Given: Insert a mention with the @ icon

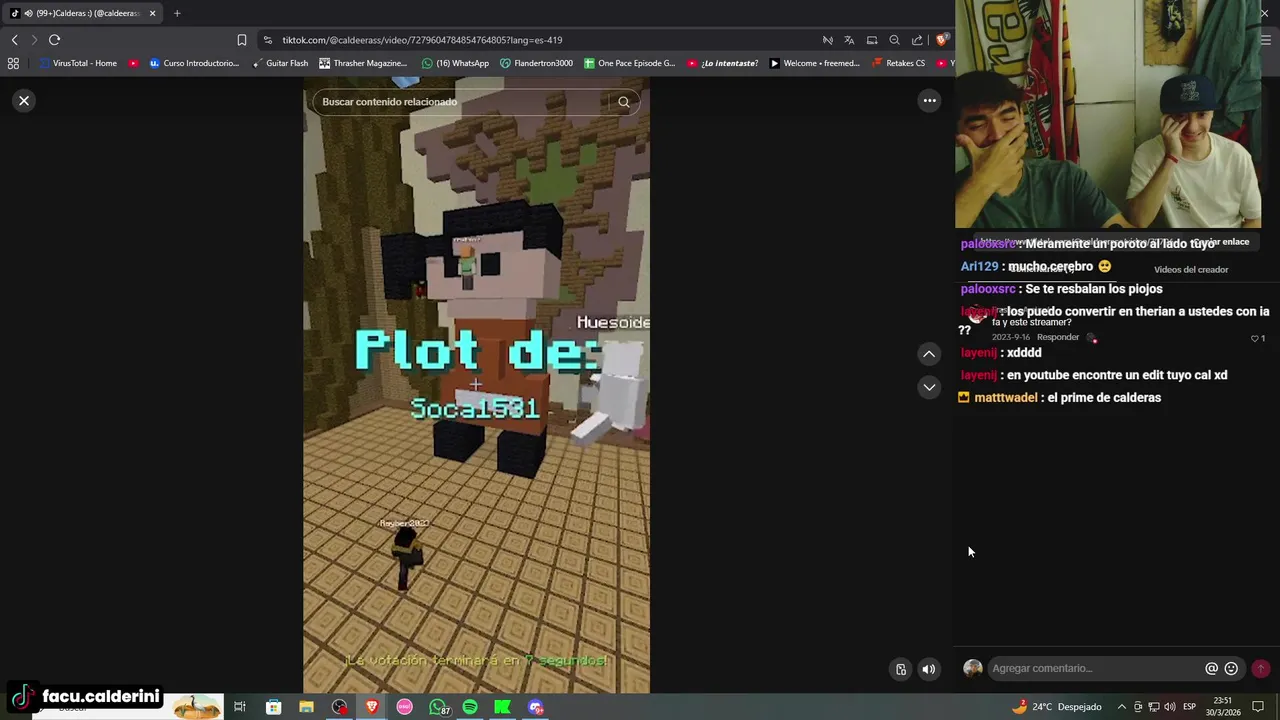Looking at the screenshot, I should point(1211,668).
